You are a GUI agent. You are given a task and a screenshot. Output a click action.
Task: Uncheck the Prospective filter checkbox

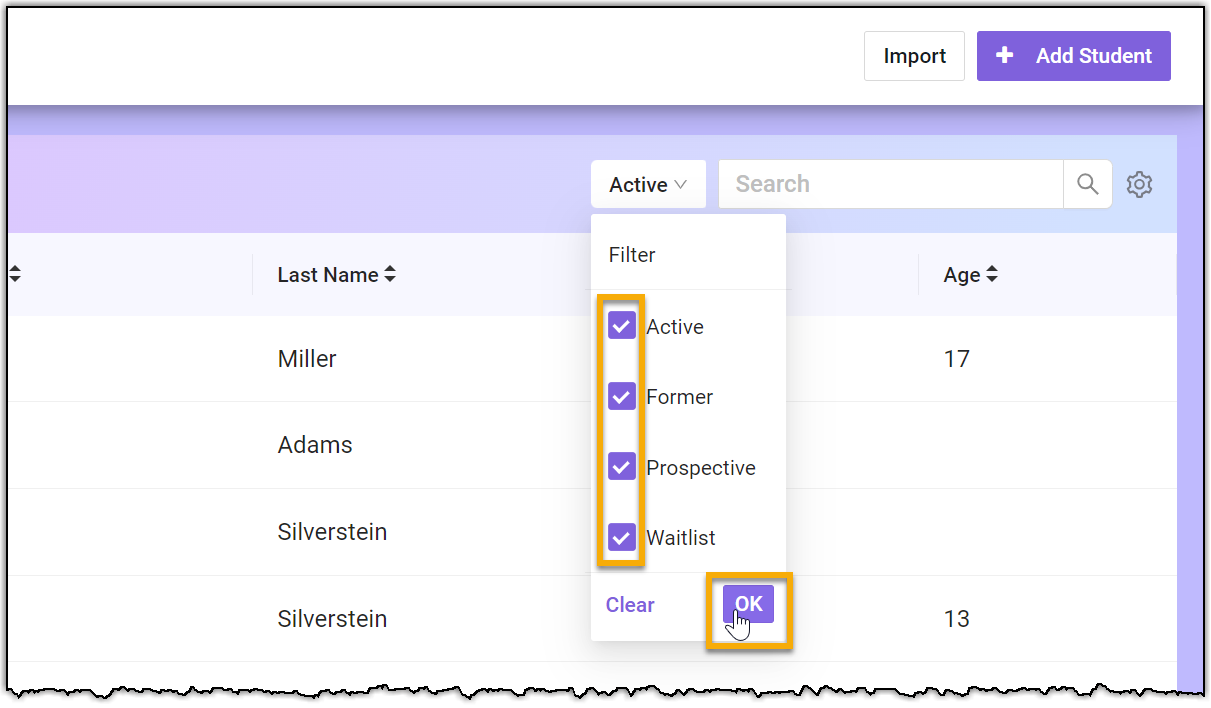point(622,467)
